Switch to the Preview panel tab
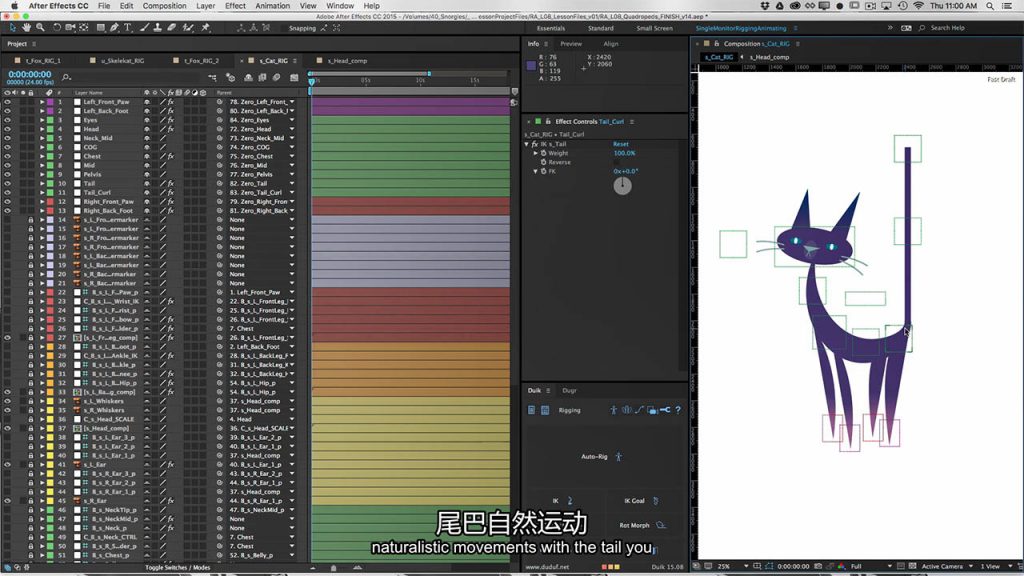The width and height of the screenshot is (1024, 576). 571,44
